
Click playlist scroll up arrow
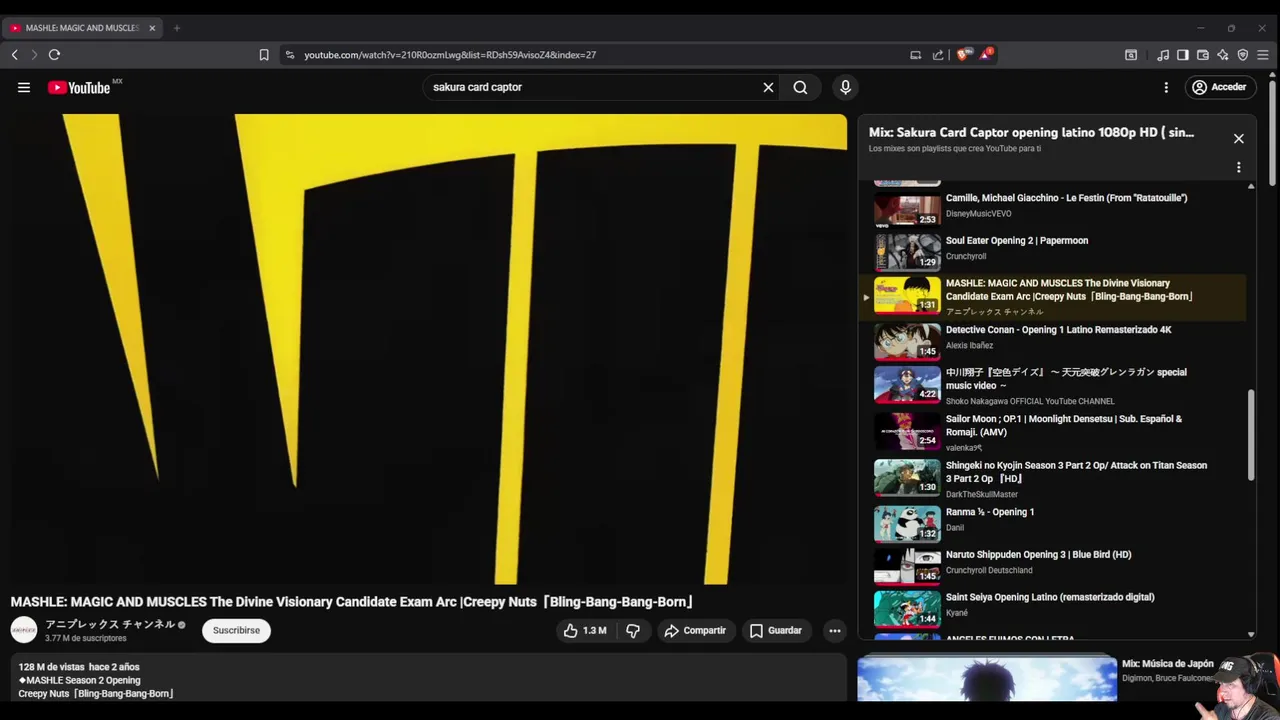(x=1251, y=186)
